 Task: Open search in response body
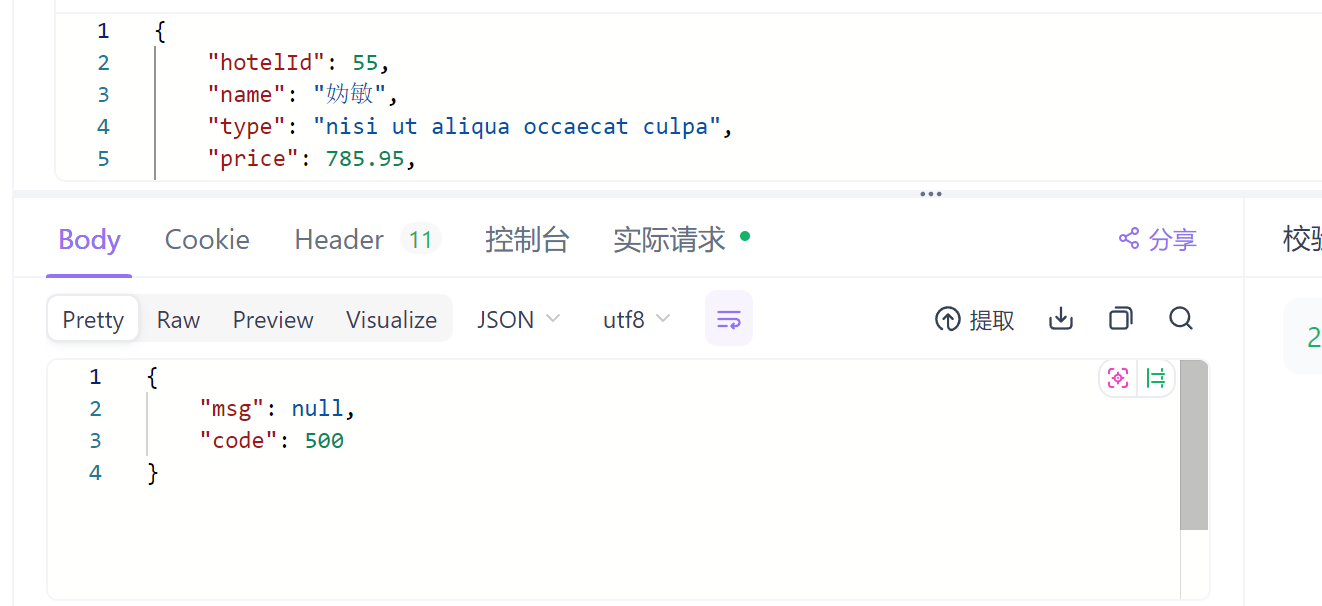[1181, 319]
